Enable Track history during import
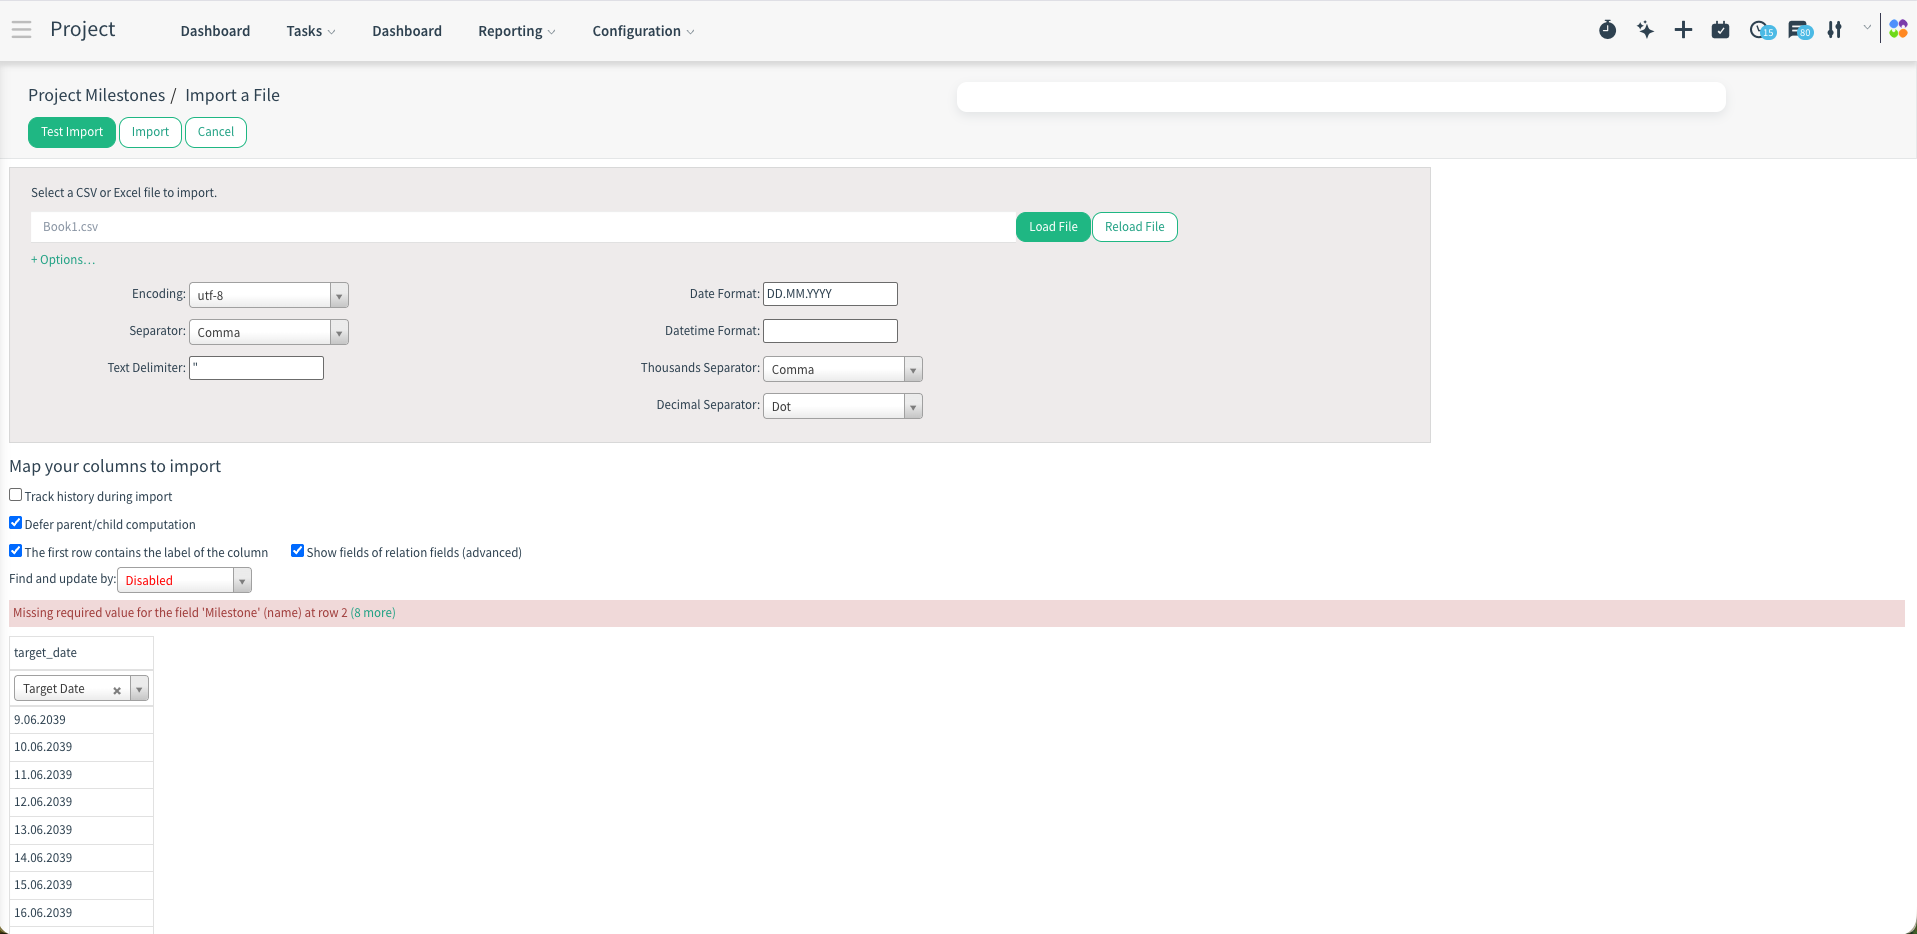Screen dimensions: 1917x934 (16, 495)
